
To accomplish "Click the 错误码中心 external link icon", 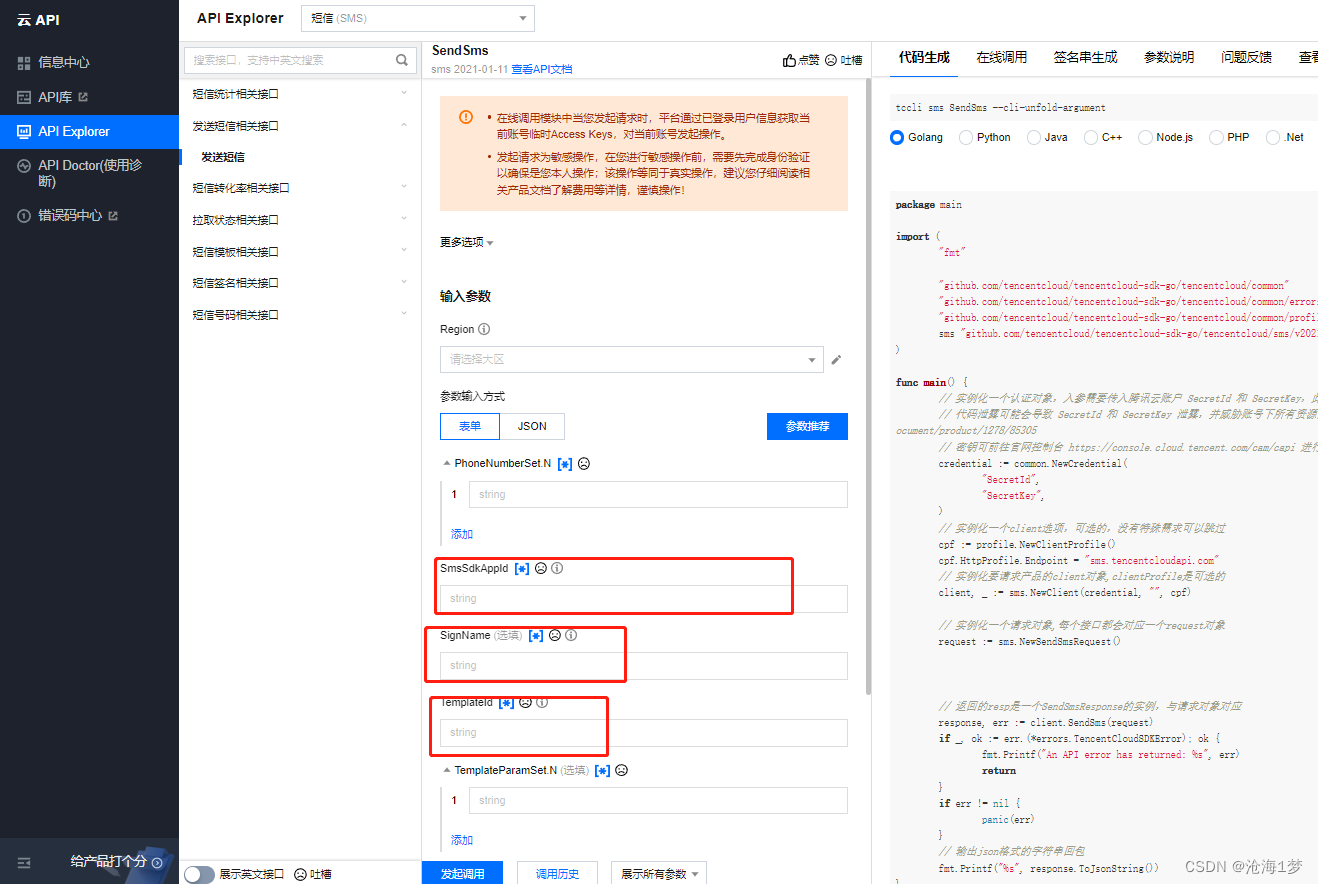I will 113,215.
